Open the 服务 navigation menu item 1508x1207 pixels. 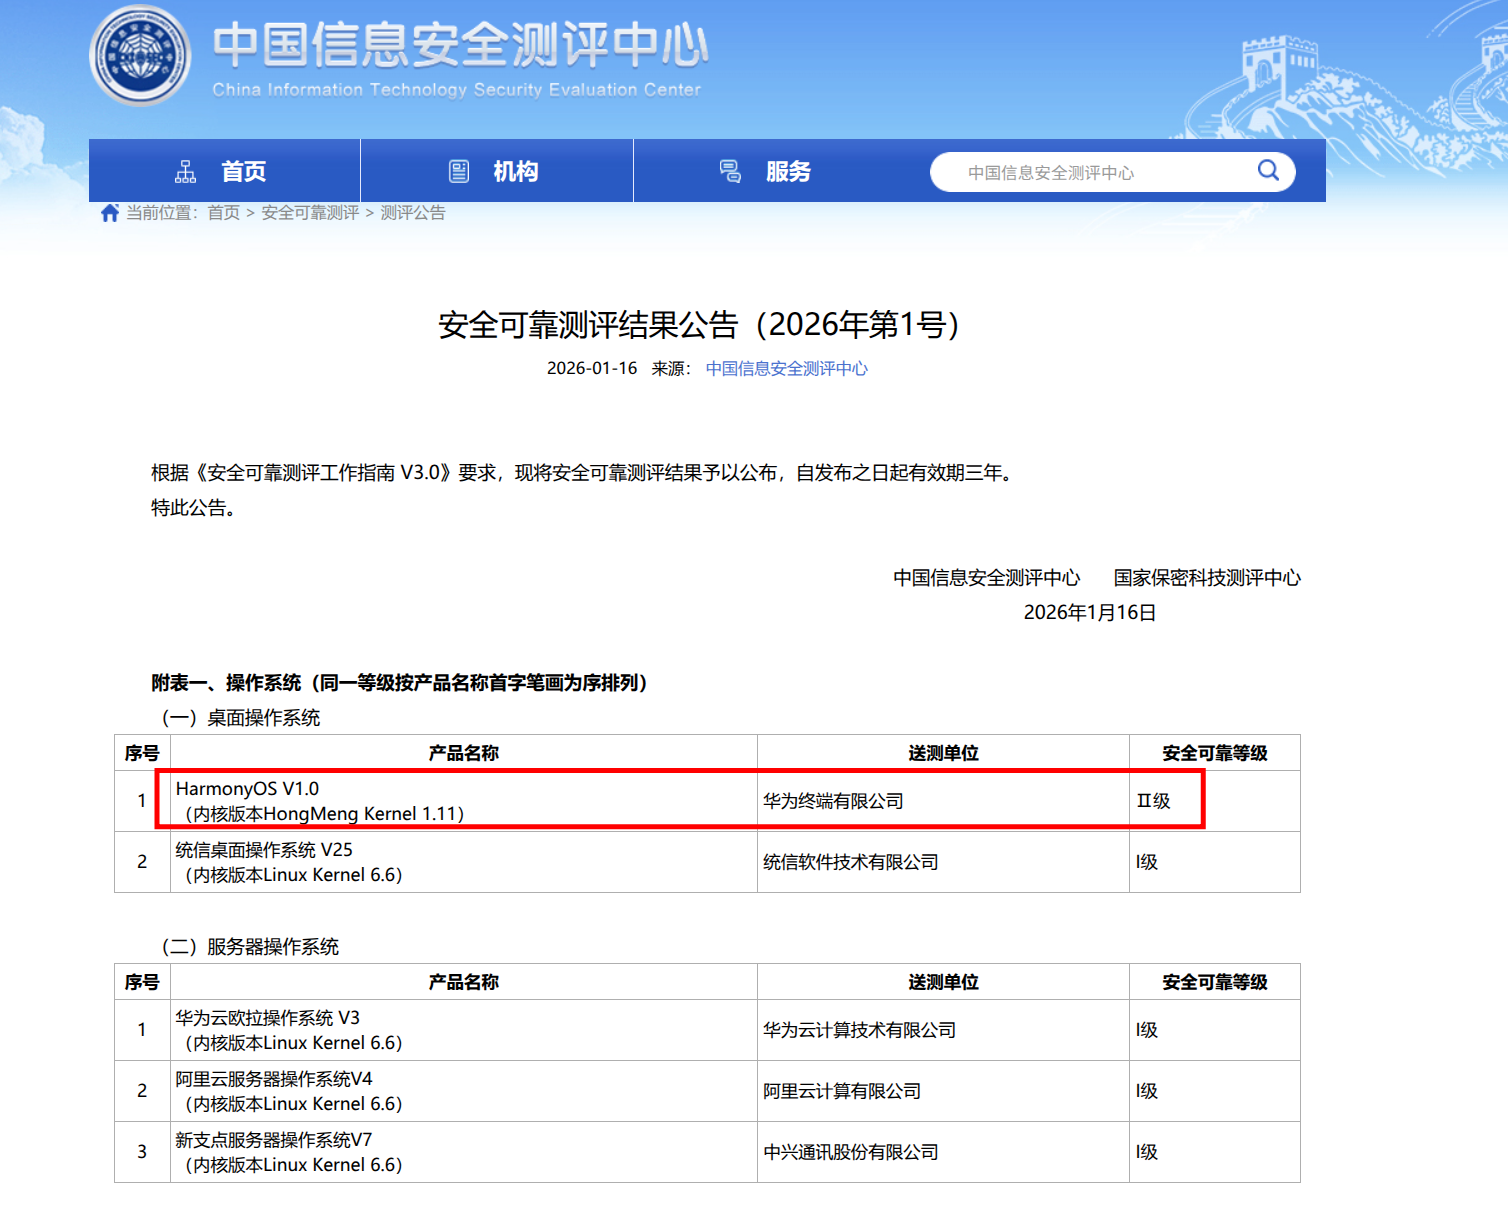(788, 172)
